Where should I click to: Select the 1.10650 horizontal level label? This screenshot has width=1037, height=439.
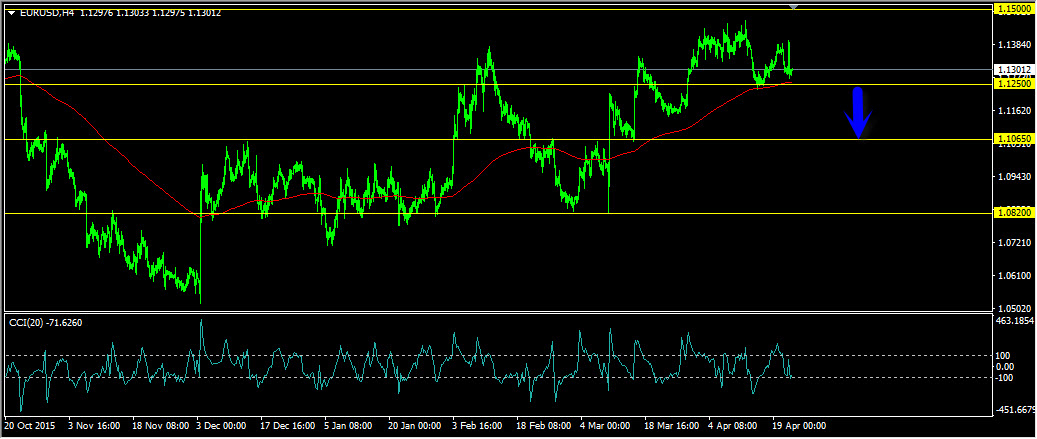(1013, 138)
